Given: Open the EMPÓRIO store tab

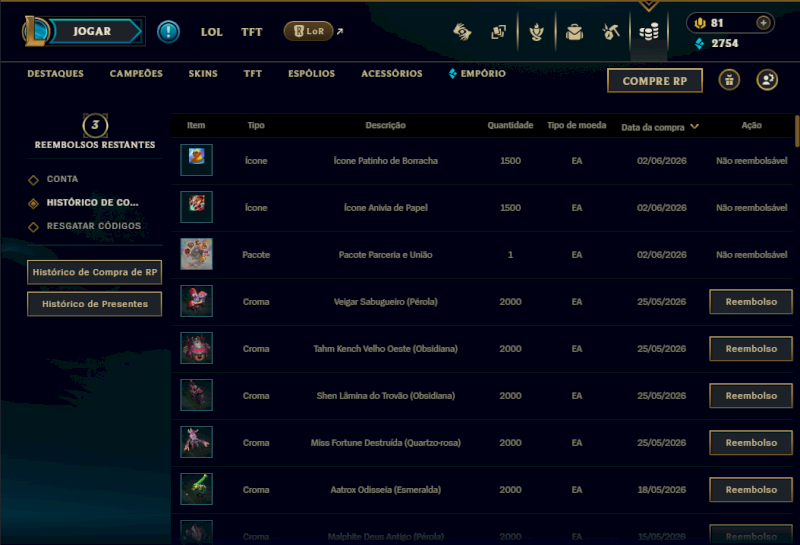Looking at the screenshot, I should pyautogui.click(x=478, y=73).
